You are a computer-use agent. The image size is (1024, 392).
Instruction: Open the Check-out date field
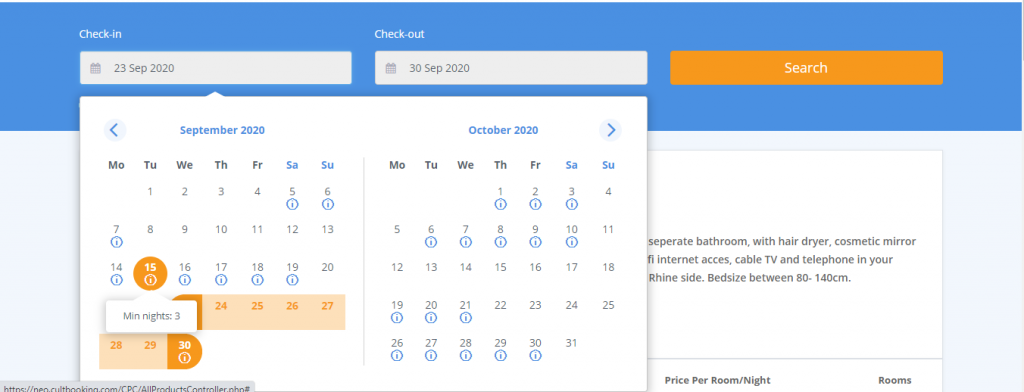(x=511, y=68)
